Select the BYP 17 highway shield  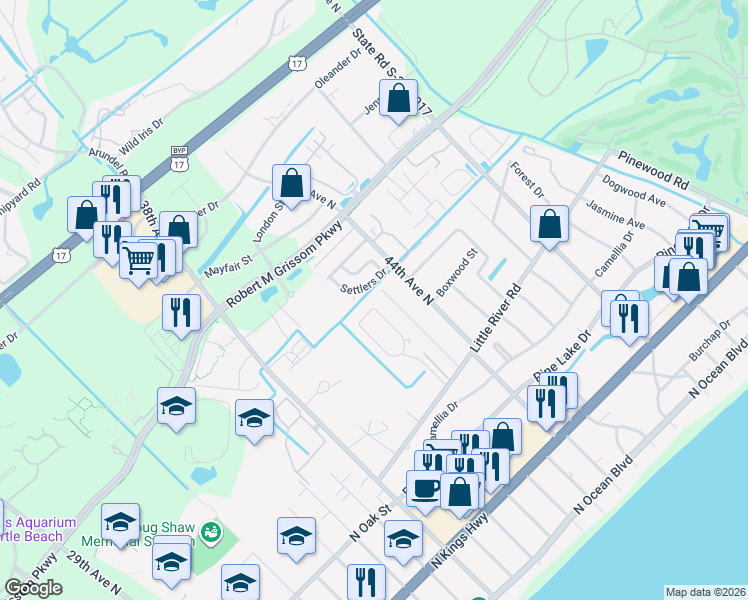pyautogui.click(x=179, y=159)
